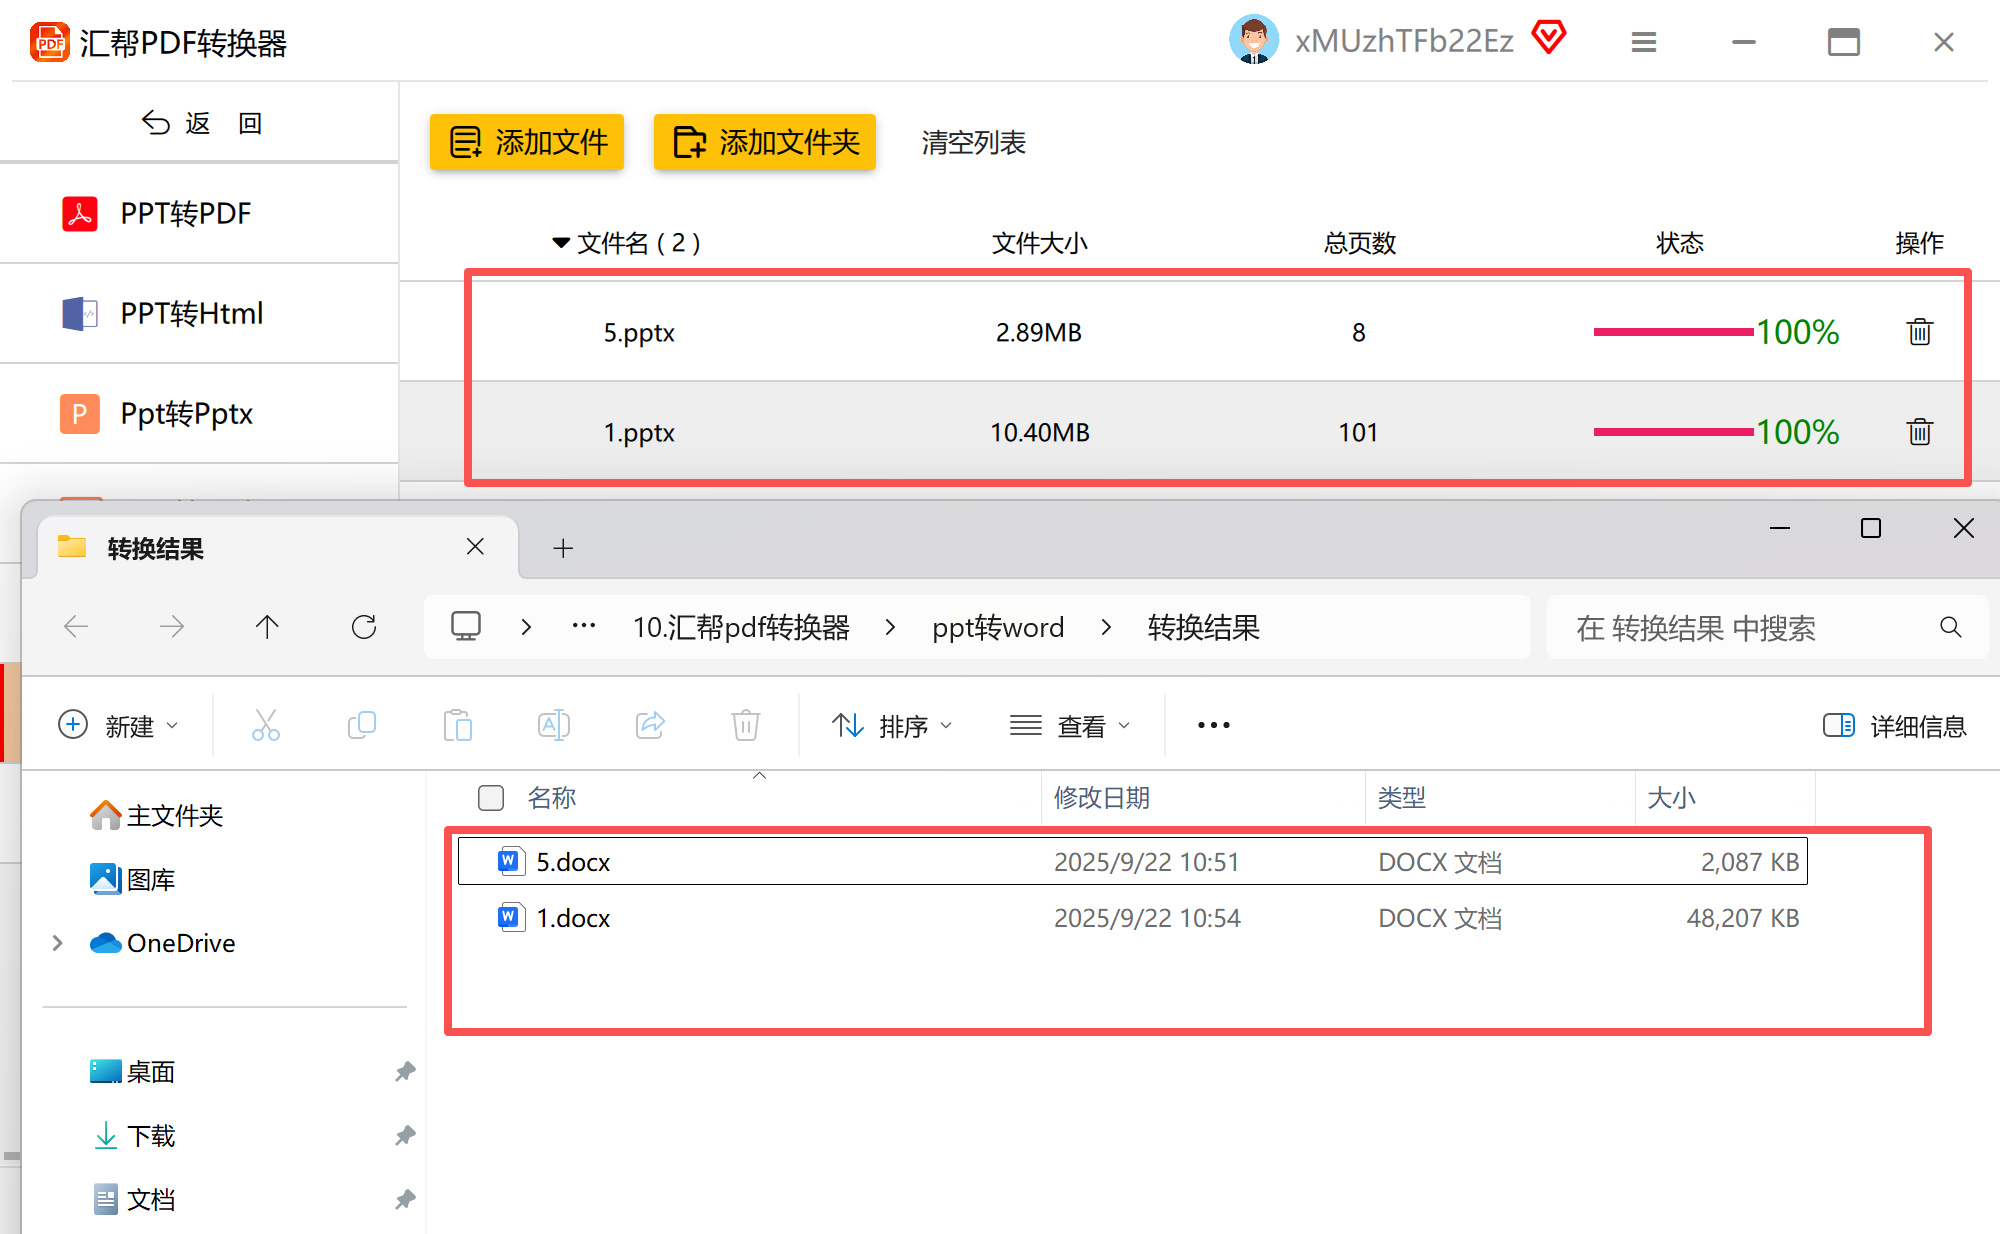This screenshot has width=2000, height=1234.
Task: Click the red VIP diamond icon
Action: click(1549, 38)
